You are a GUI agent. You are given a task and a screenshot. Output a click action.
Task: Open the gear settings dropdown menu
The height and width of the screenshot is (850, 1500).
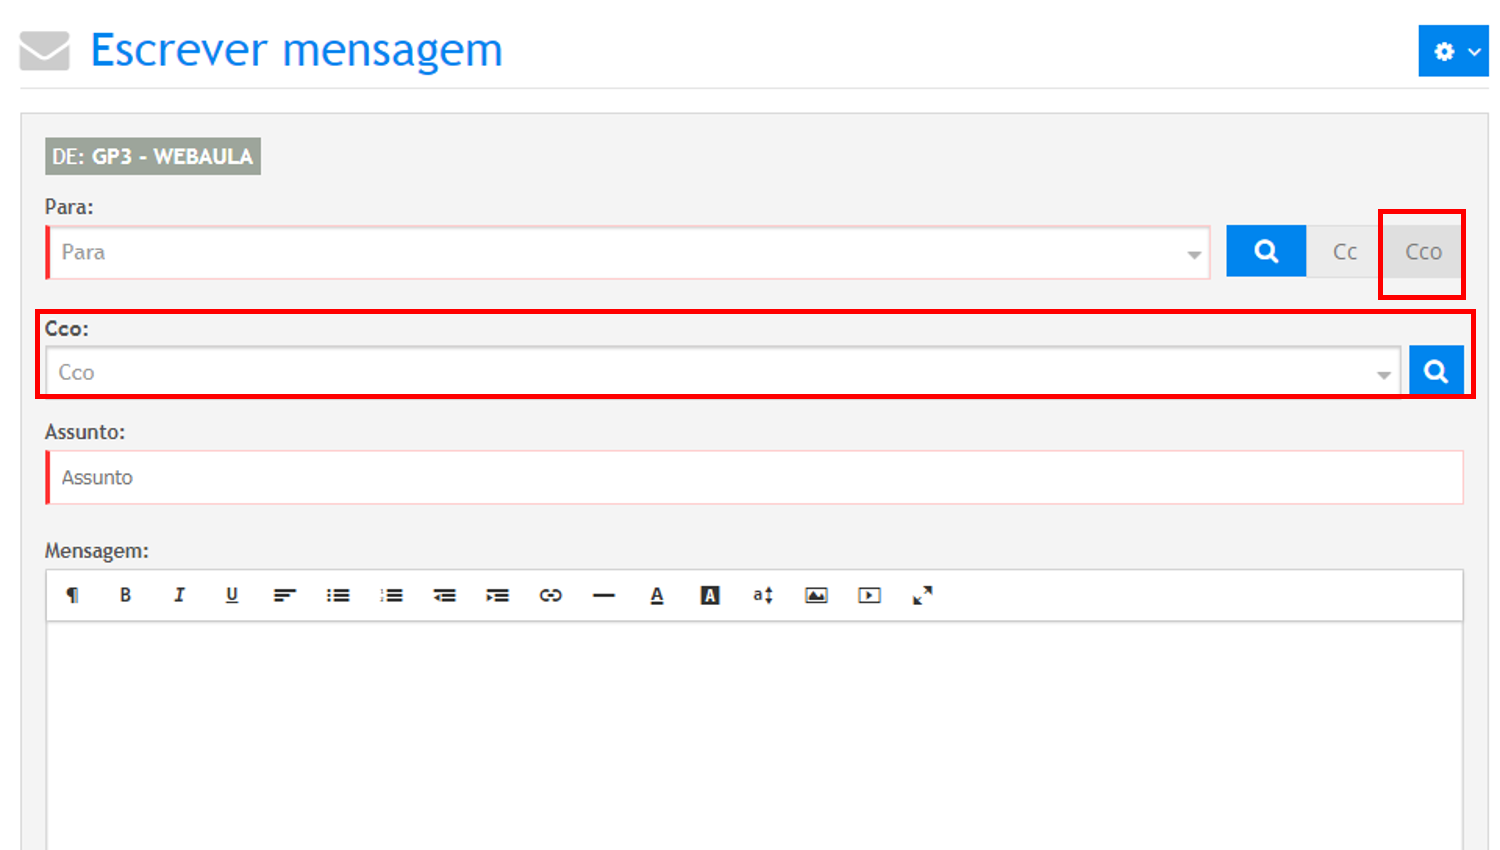tap(1453, 51)
